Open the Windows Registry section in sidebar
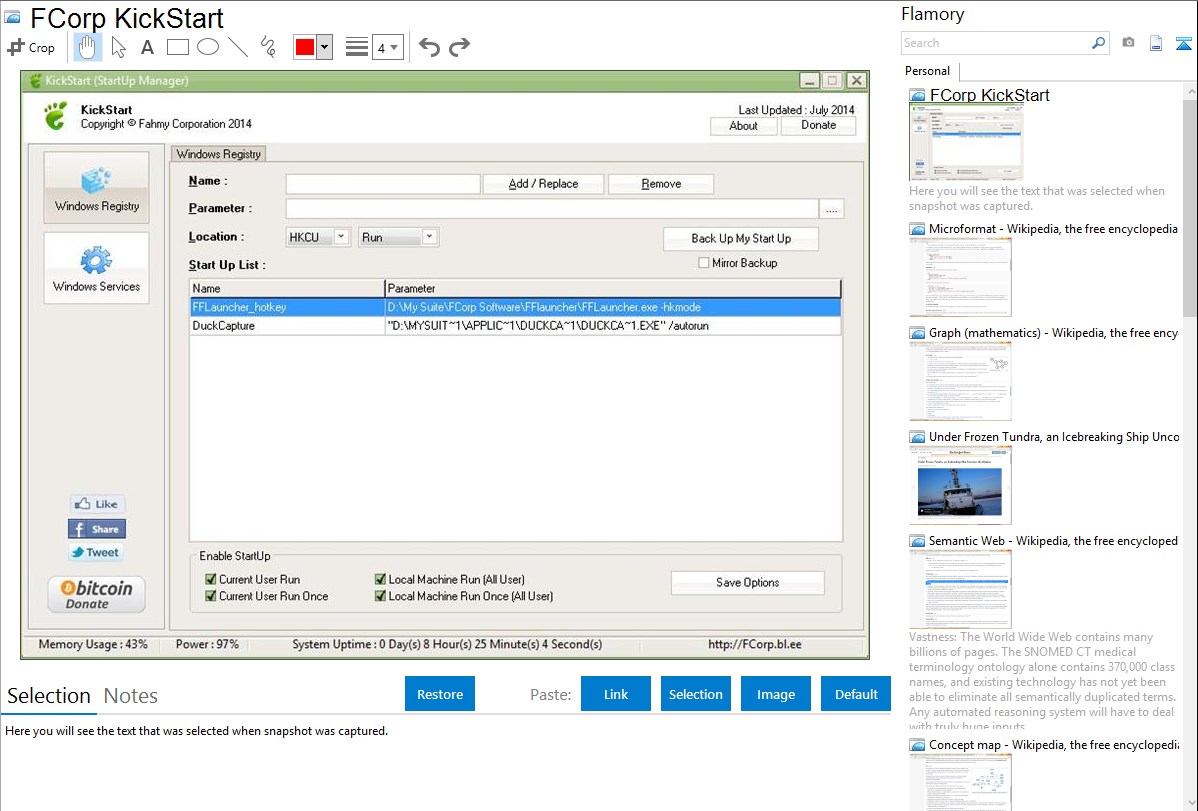 pos(96,187)
